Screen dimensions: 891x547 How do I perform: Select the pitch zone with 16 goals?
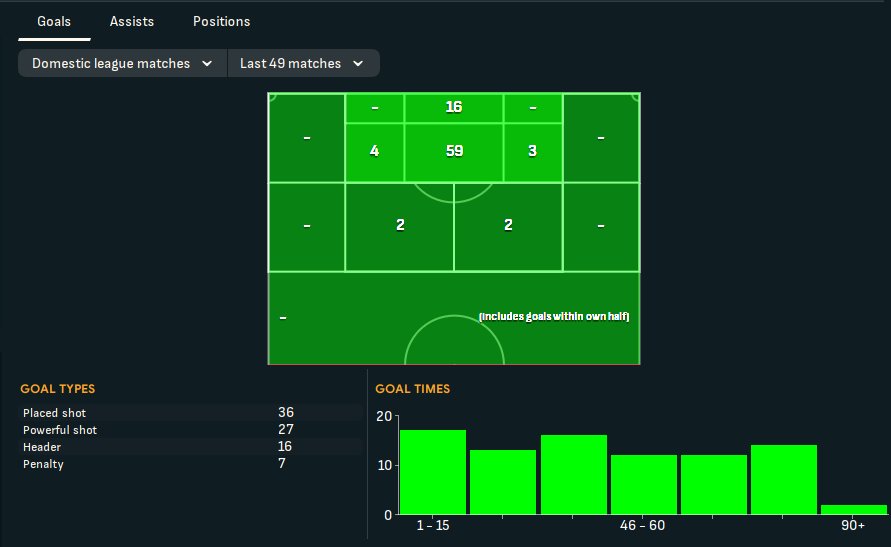coord(454,107)
